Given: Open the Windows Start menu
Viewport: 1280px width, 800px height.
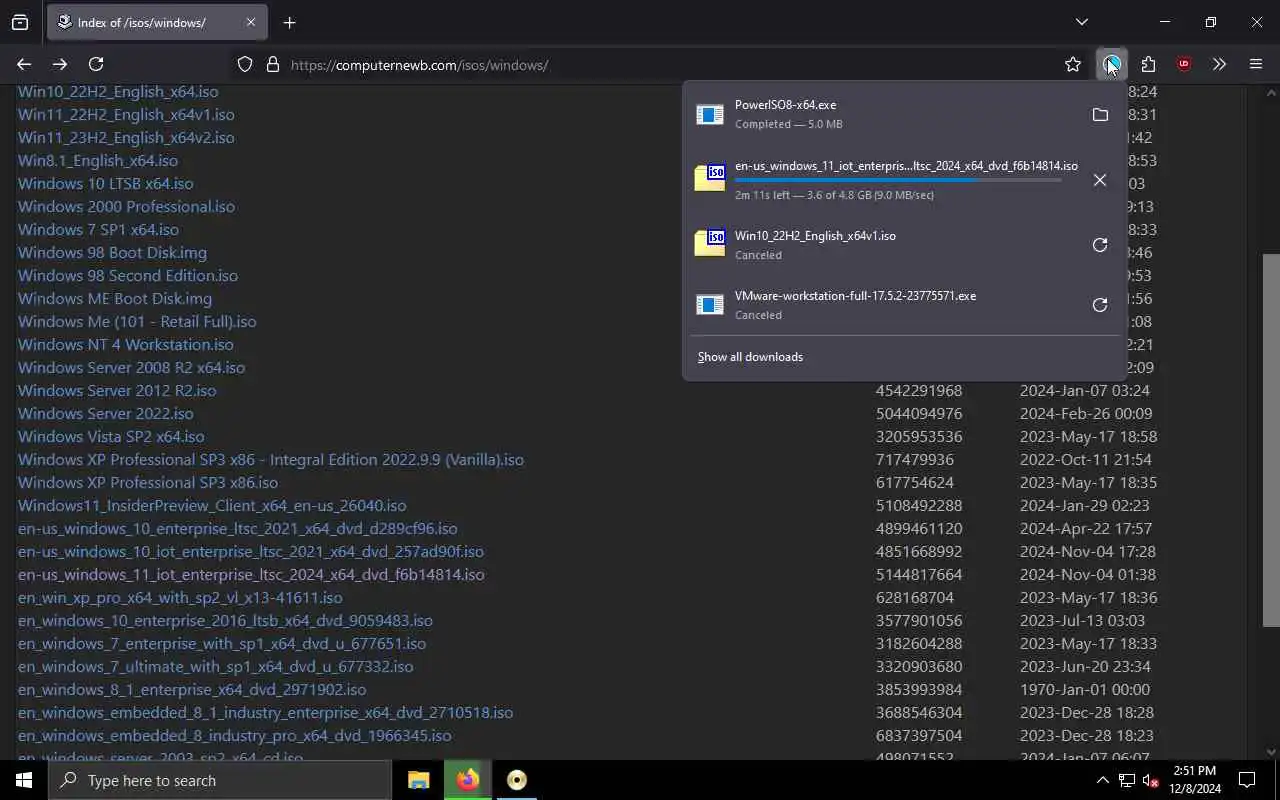Looking at the screenshot, I should 24,780.
